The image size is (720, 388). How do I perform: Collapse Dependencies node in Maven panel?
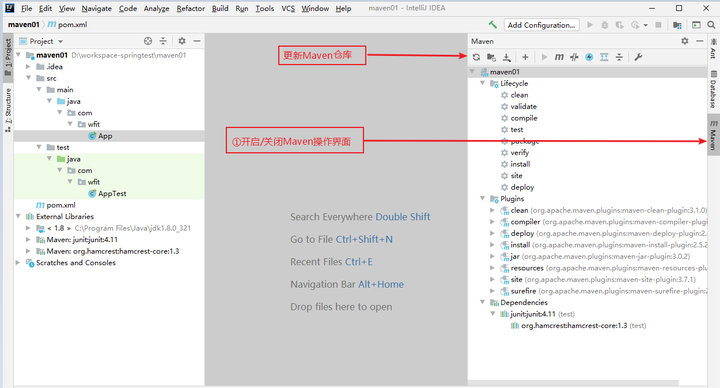pos(482,302)
